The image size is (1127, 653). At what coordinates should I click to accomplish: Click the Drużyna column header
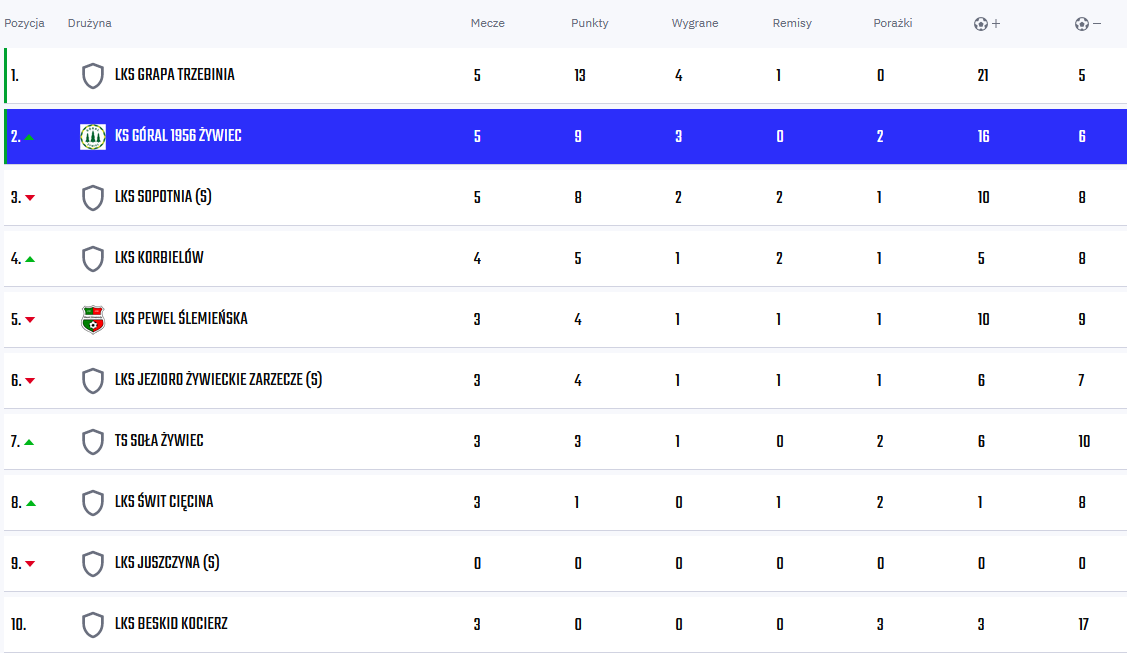coord(90,23)
